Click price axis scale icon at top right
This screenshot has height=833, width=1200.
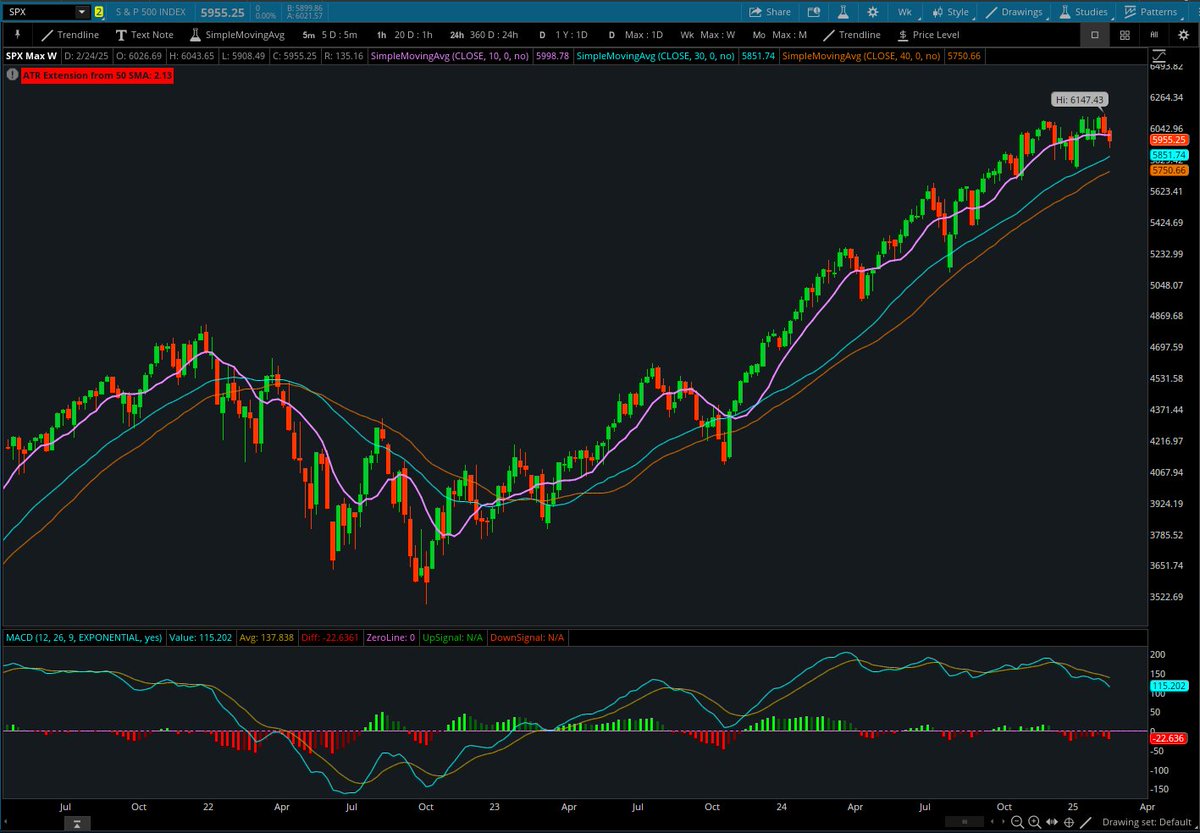pyautogui.click(x=1158, y=56)
